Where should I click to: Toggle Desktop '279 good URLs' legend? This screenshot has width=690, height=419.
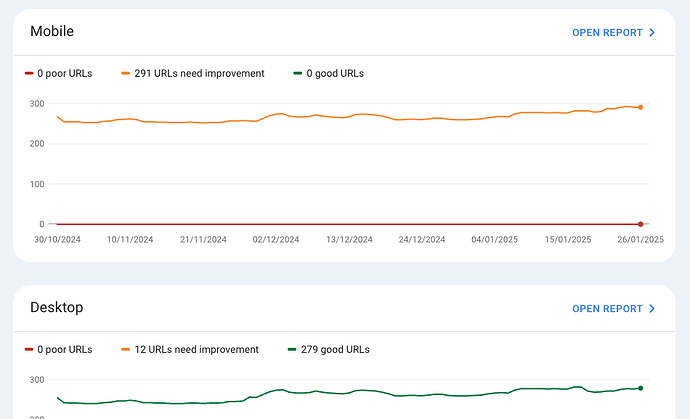329,349
